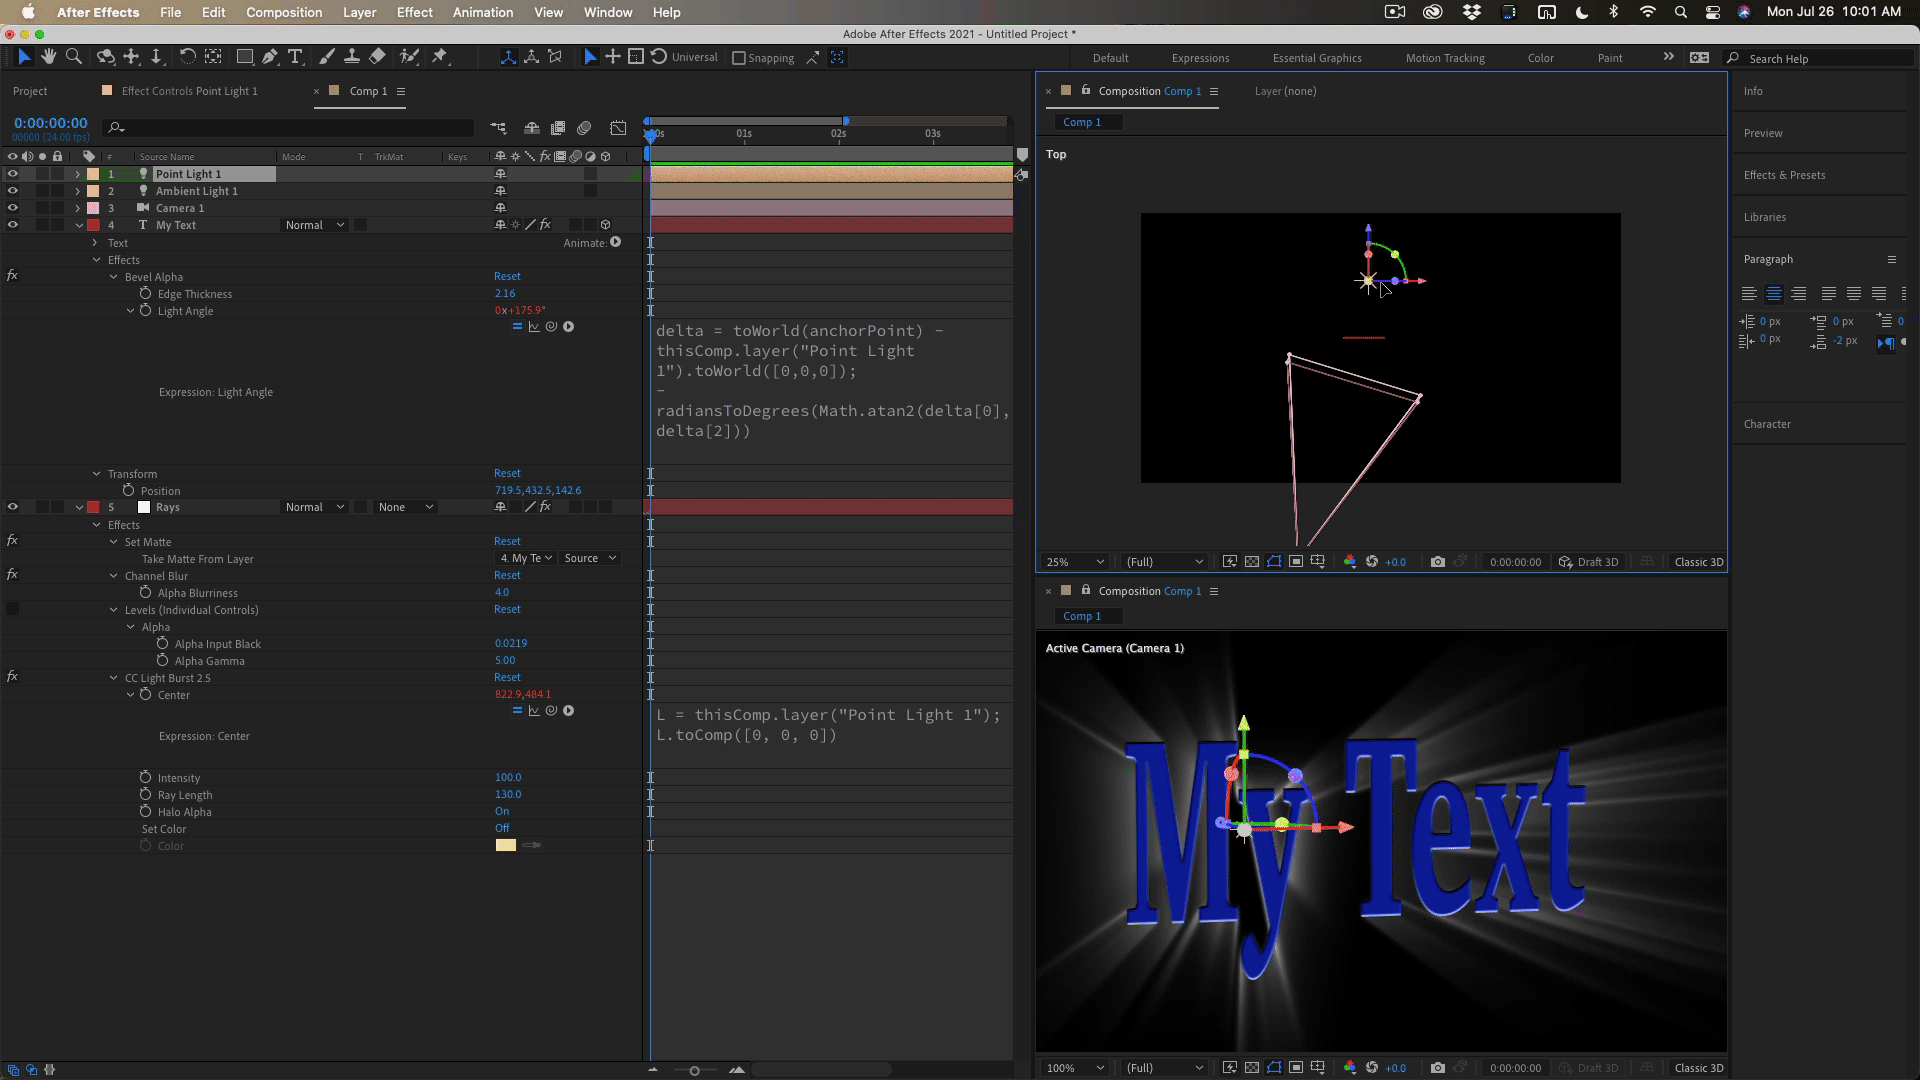Click the snapshot camera icon in Top view
1920x1080 pixels.
1437,562
